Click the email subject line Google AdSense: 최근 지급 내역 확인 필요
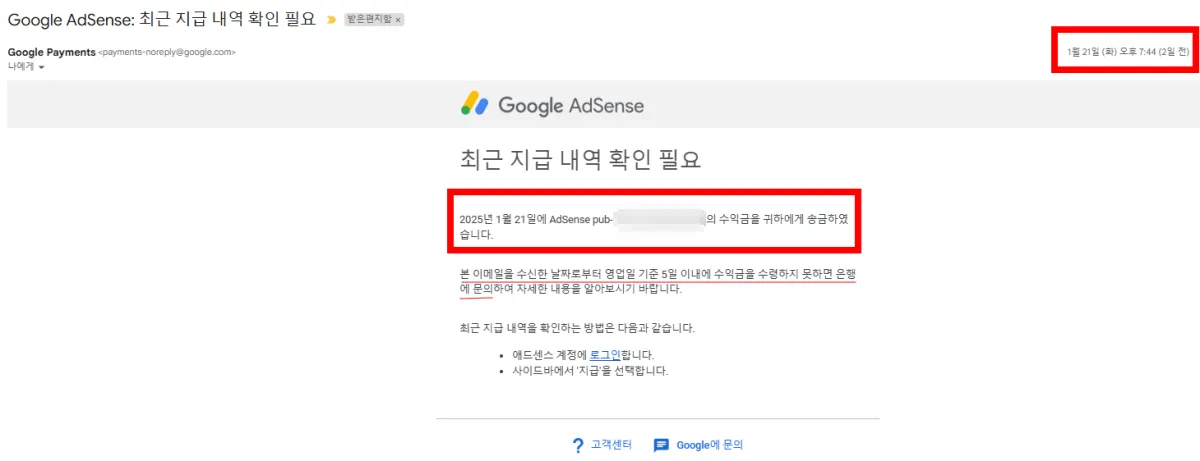 point(164,20)
